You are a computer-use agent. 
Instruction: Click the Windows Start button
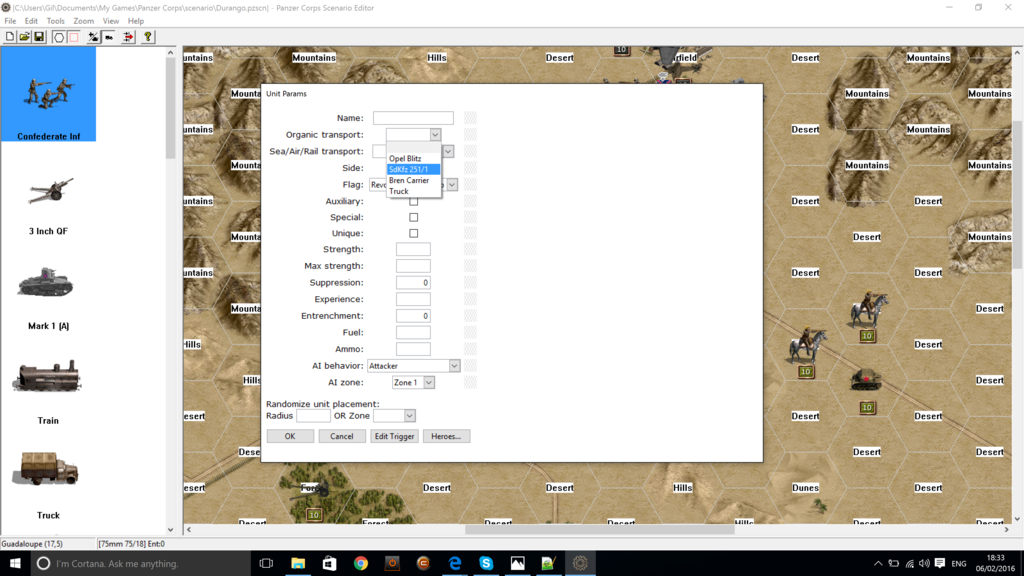(15, 563)
